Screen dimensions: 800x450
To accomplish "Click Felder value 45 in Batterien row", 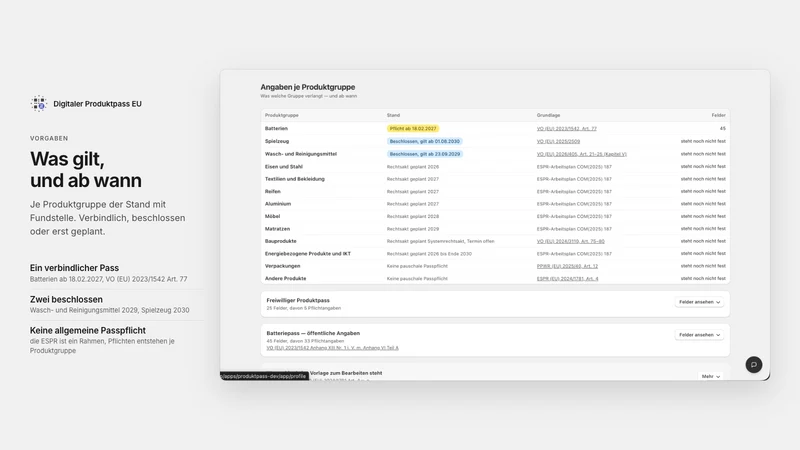I will (722, 129).
